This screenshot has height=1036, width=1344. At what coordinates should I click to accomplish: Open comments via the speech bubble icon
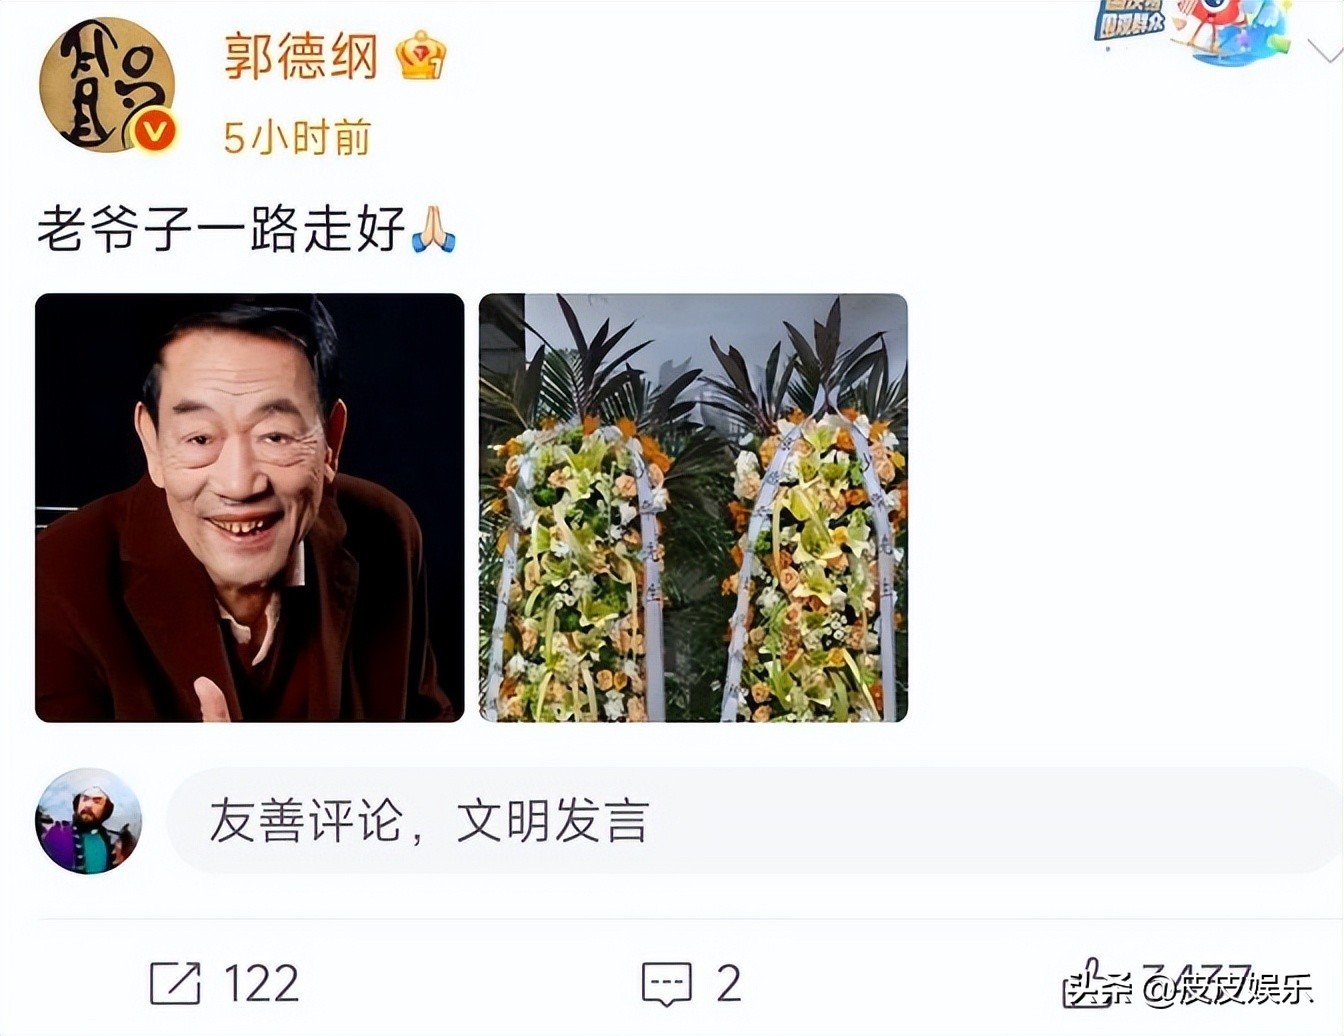(666, 984)
